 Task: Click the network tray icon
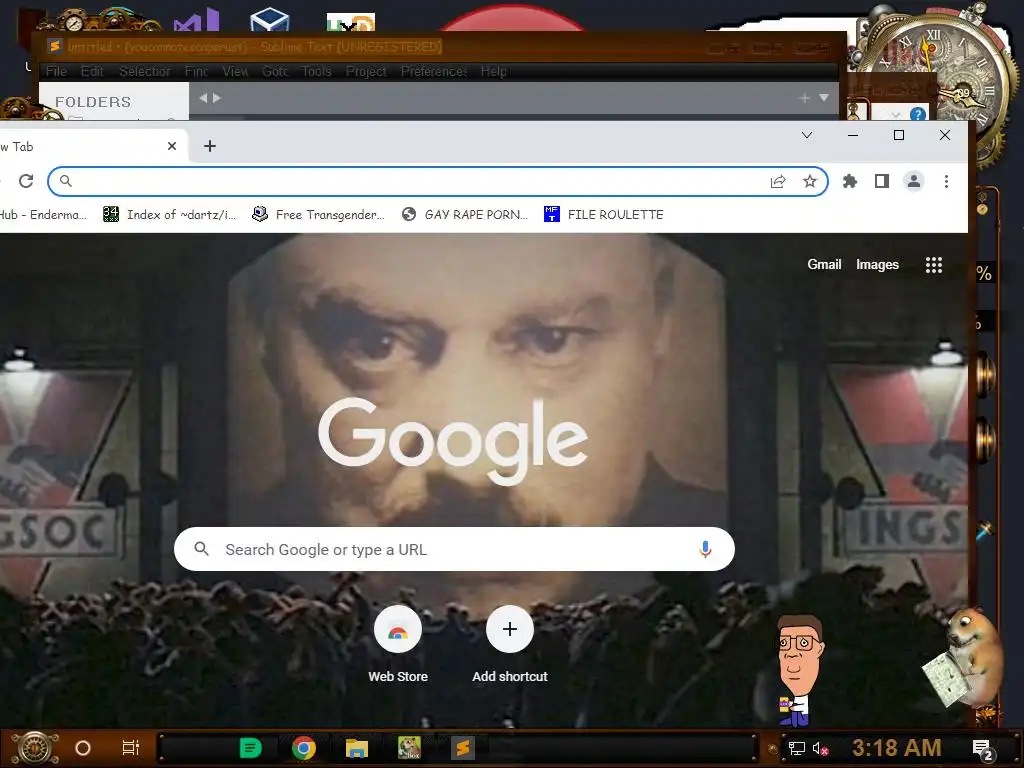pos(796,748)
